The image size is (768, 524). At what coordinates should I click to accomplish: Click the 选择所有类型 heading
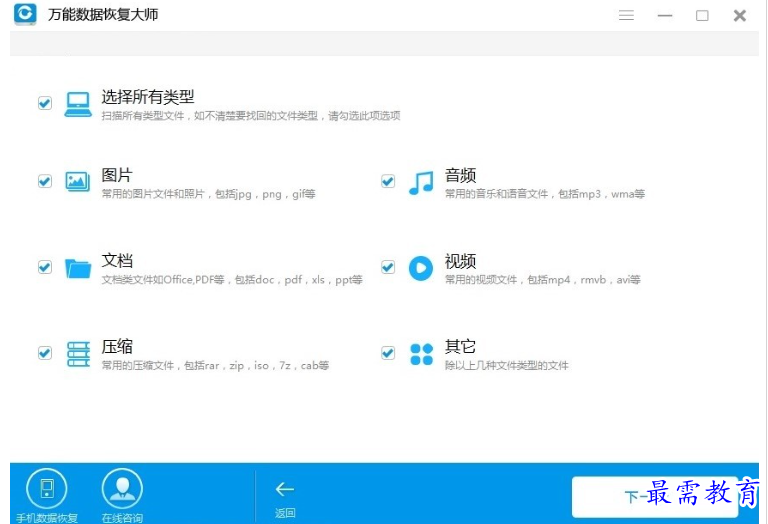coord(148,97)
